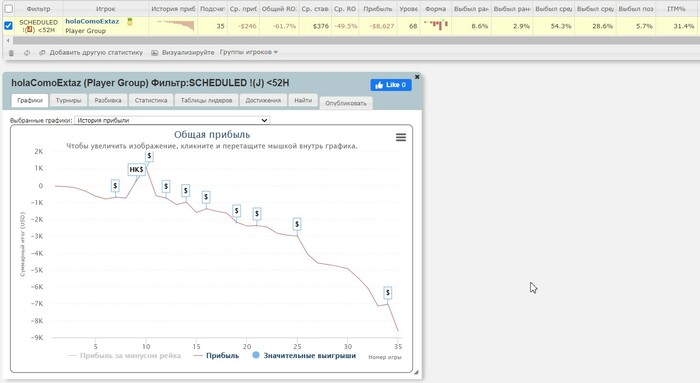Click the refresh icon beside the trash
Viewport: 700px width, 383px height.
[x=27, y=53]
